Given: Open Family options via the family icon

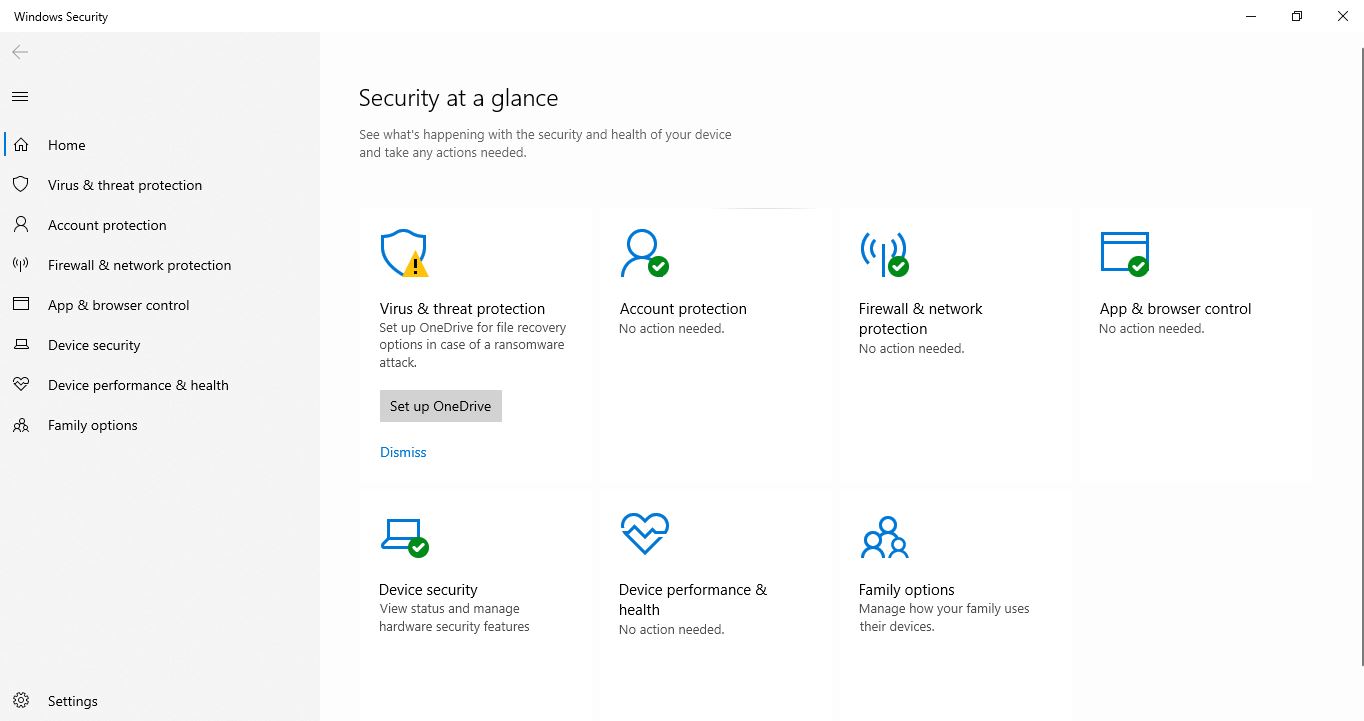Looking at the screenshot, I should (20, 424).
